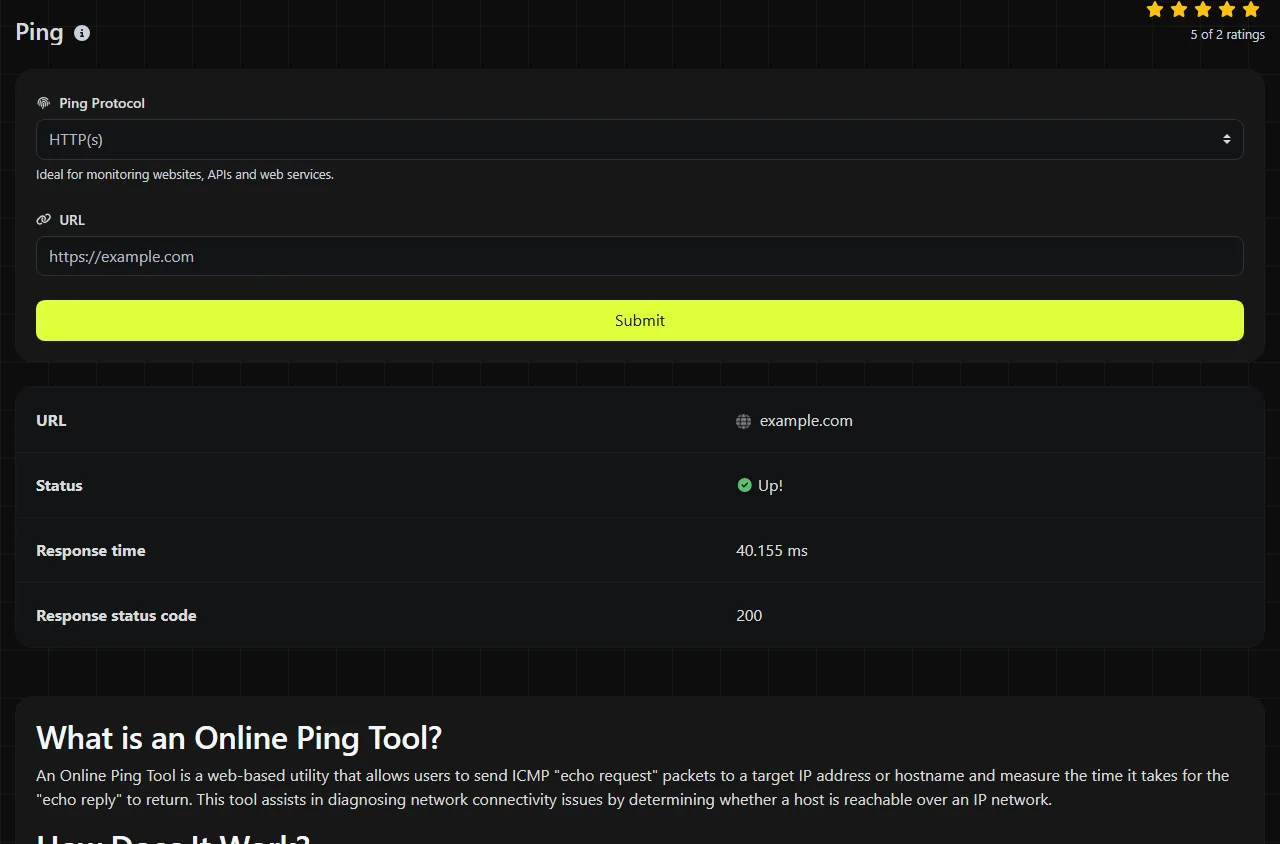
Task: Click the '200' status code value
Action: click(749, 616)
